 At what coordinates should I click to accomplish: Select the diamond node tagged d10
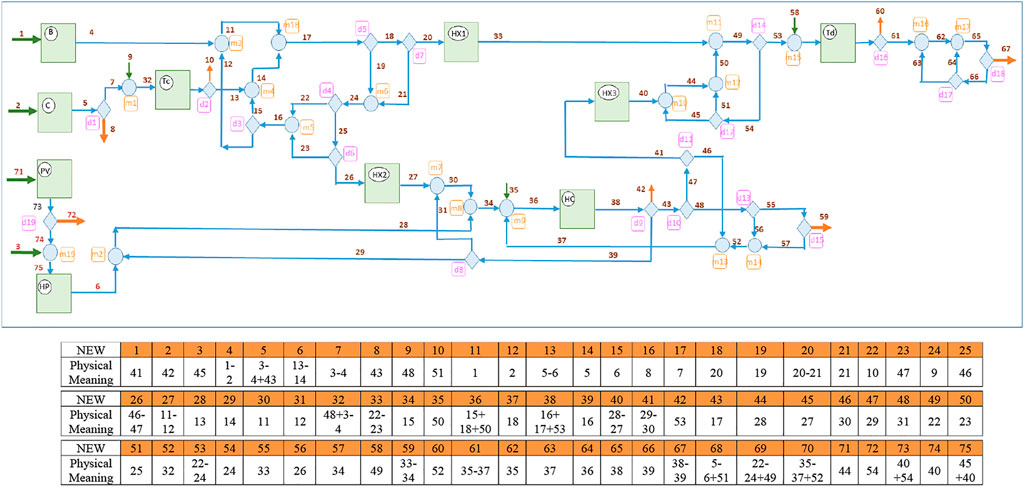(x=686, y=210)
